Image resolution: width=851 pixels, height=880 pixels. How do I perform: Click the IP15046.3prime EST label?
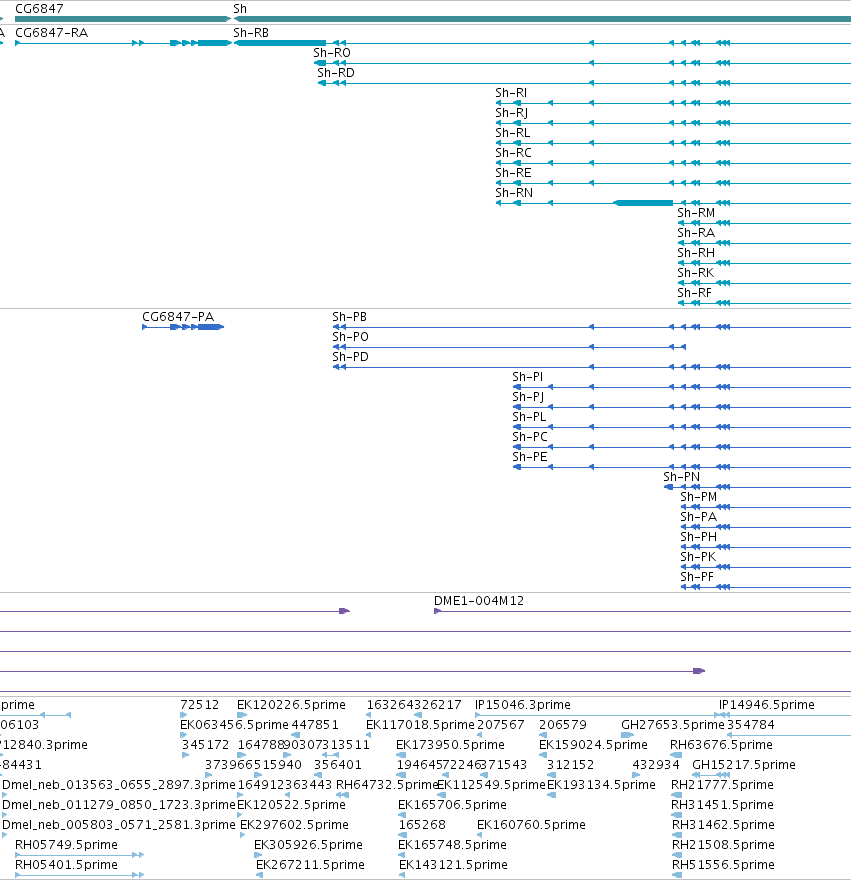pos(523,705)
